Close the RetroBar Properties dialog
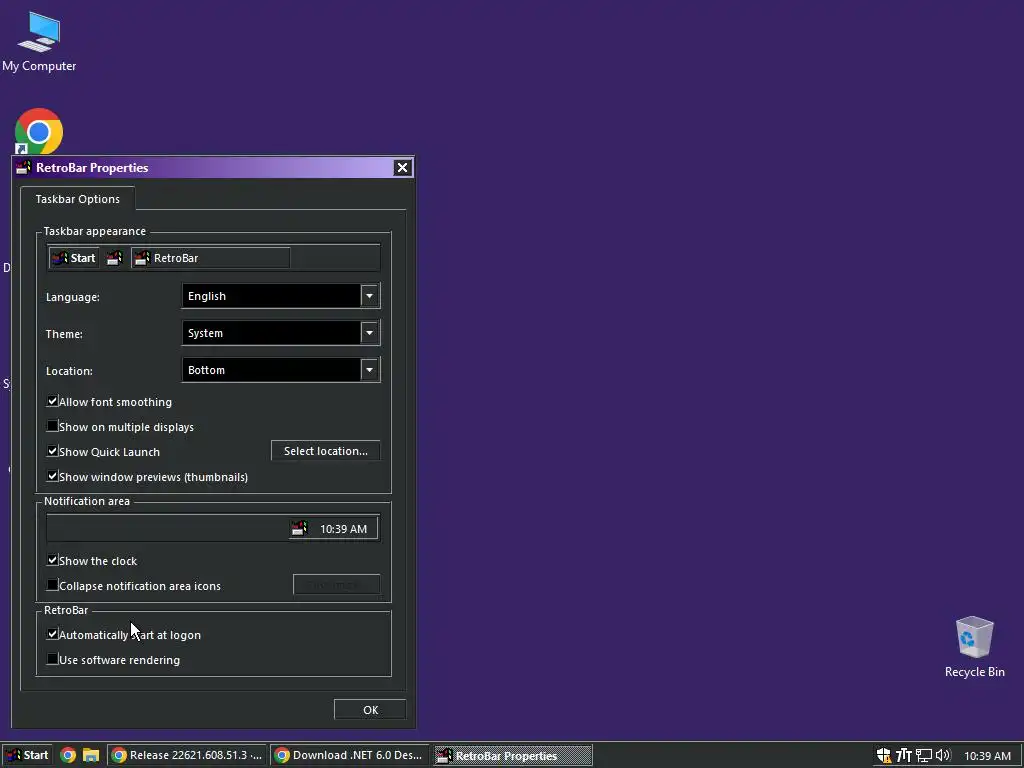The width and height of the screenshot is (1024, 768). click(x=402, y=168)
